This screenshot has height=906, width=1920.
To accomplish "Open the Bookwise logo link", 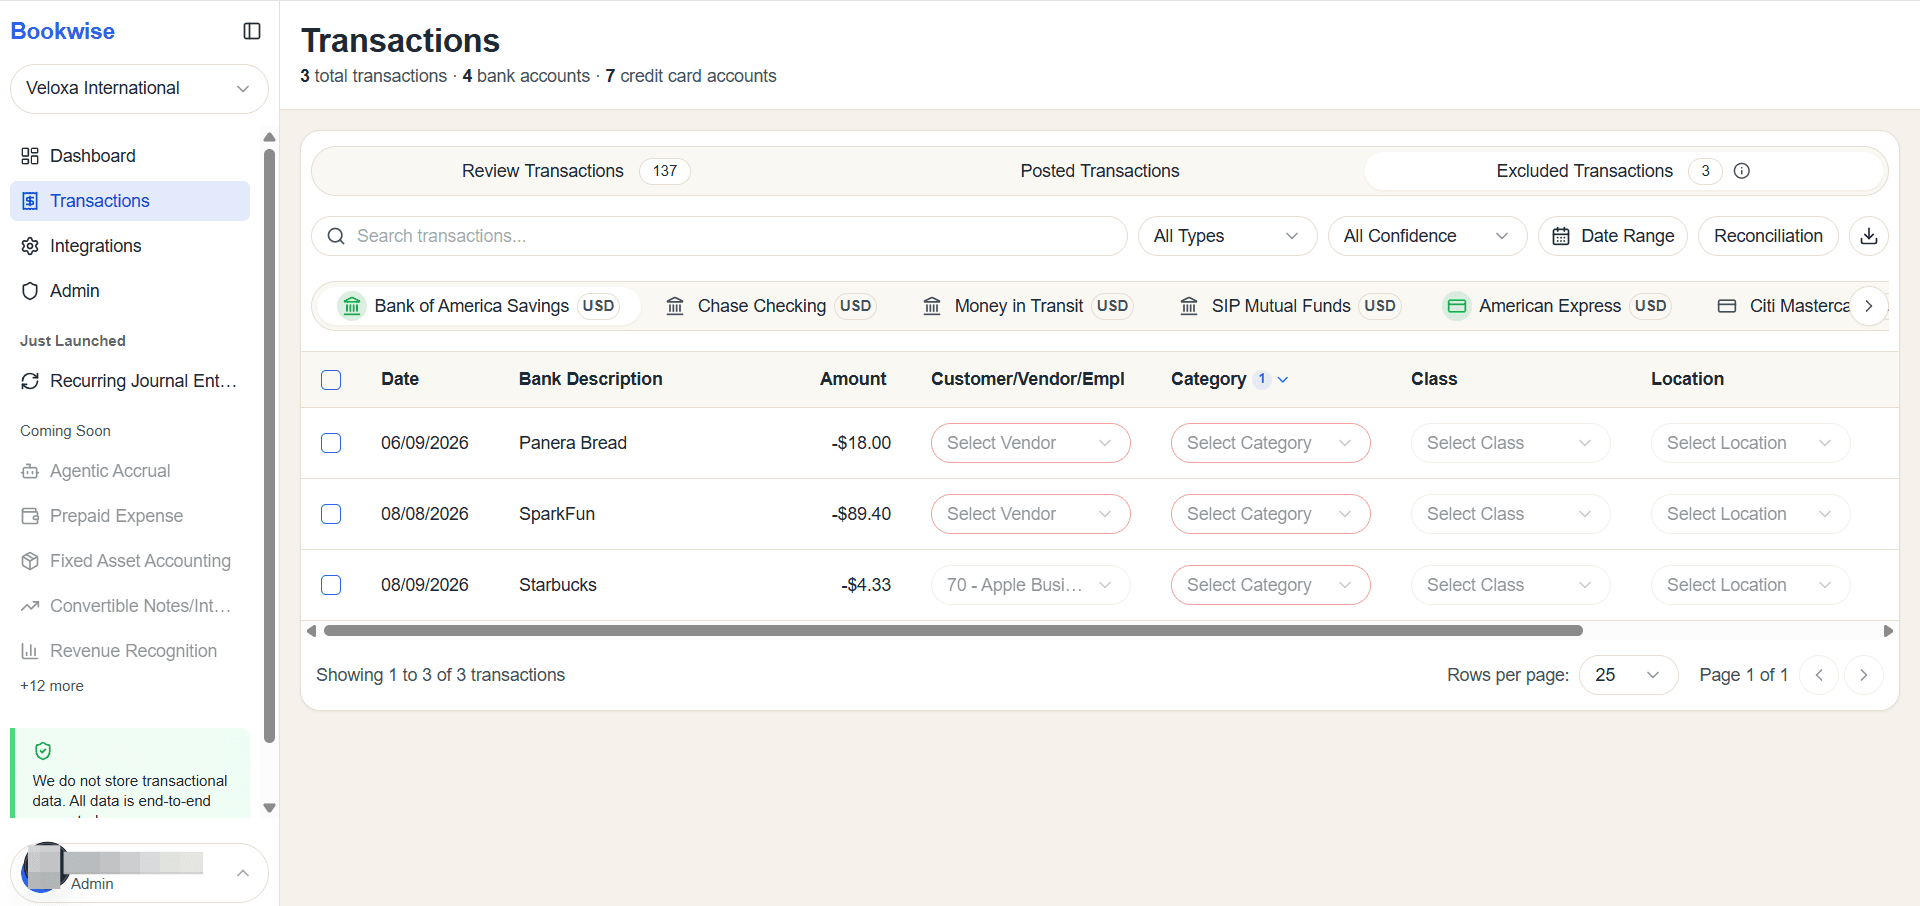I will [63, 31].
